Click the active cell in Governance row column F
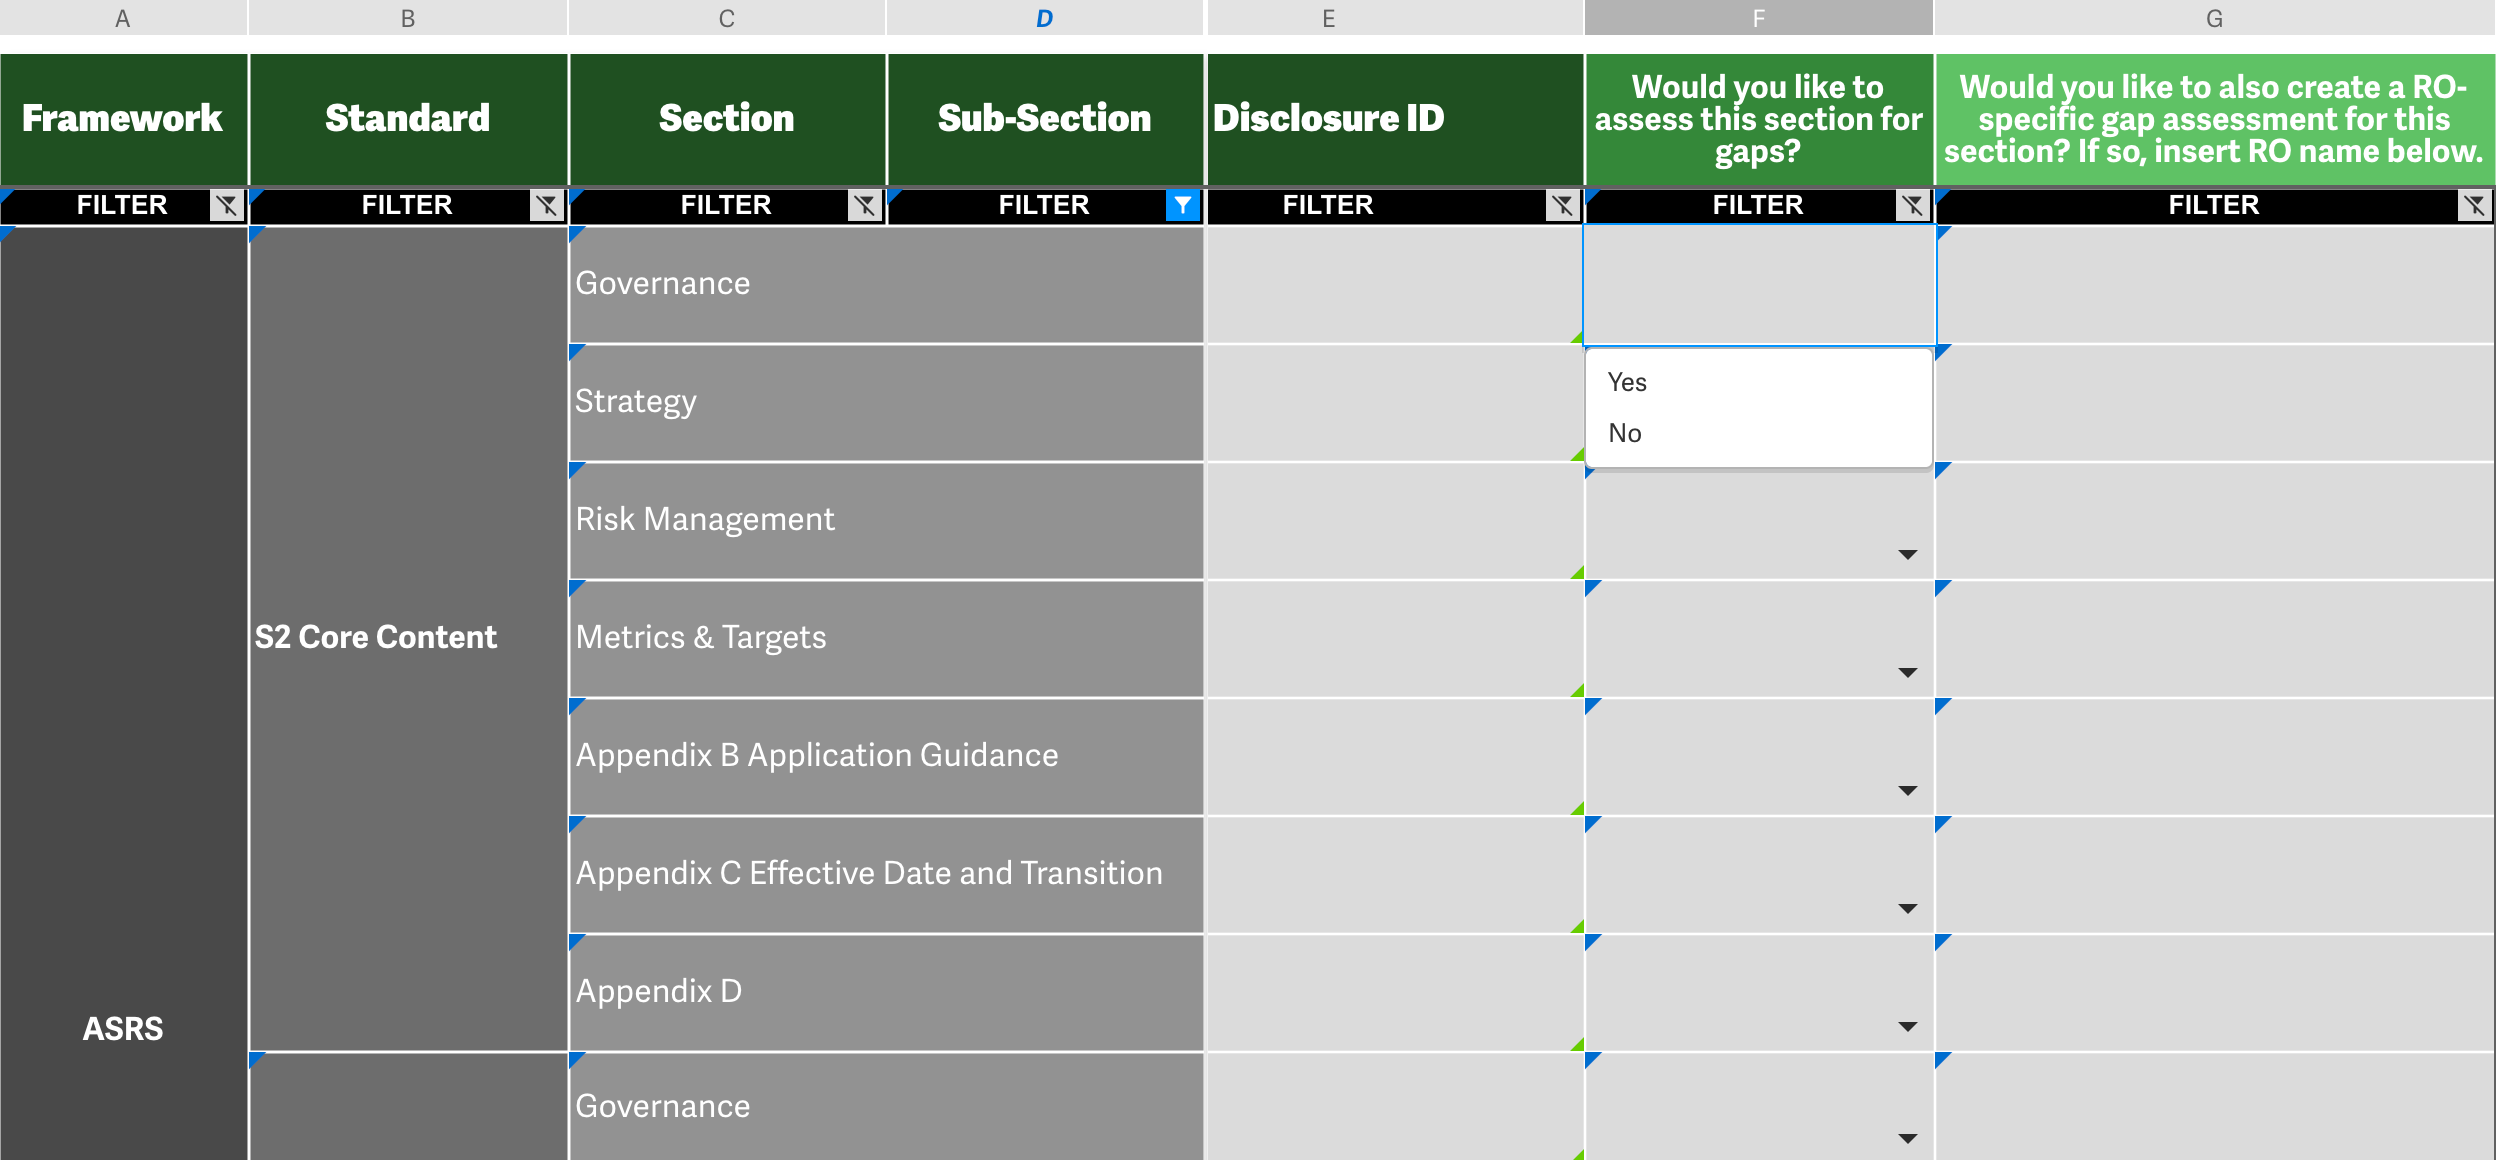 [1759, 285]
